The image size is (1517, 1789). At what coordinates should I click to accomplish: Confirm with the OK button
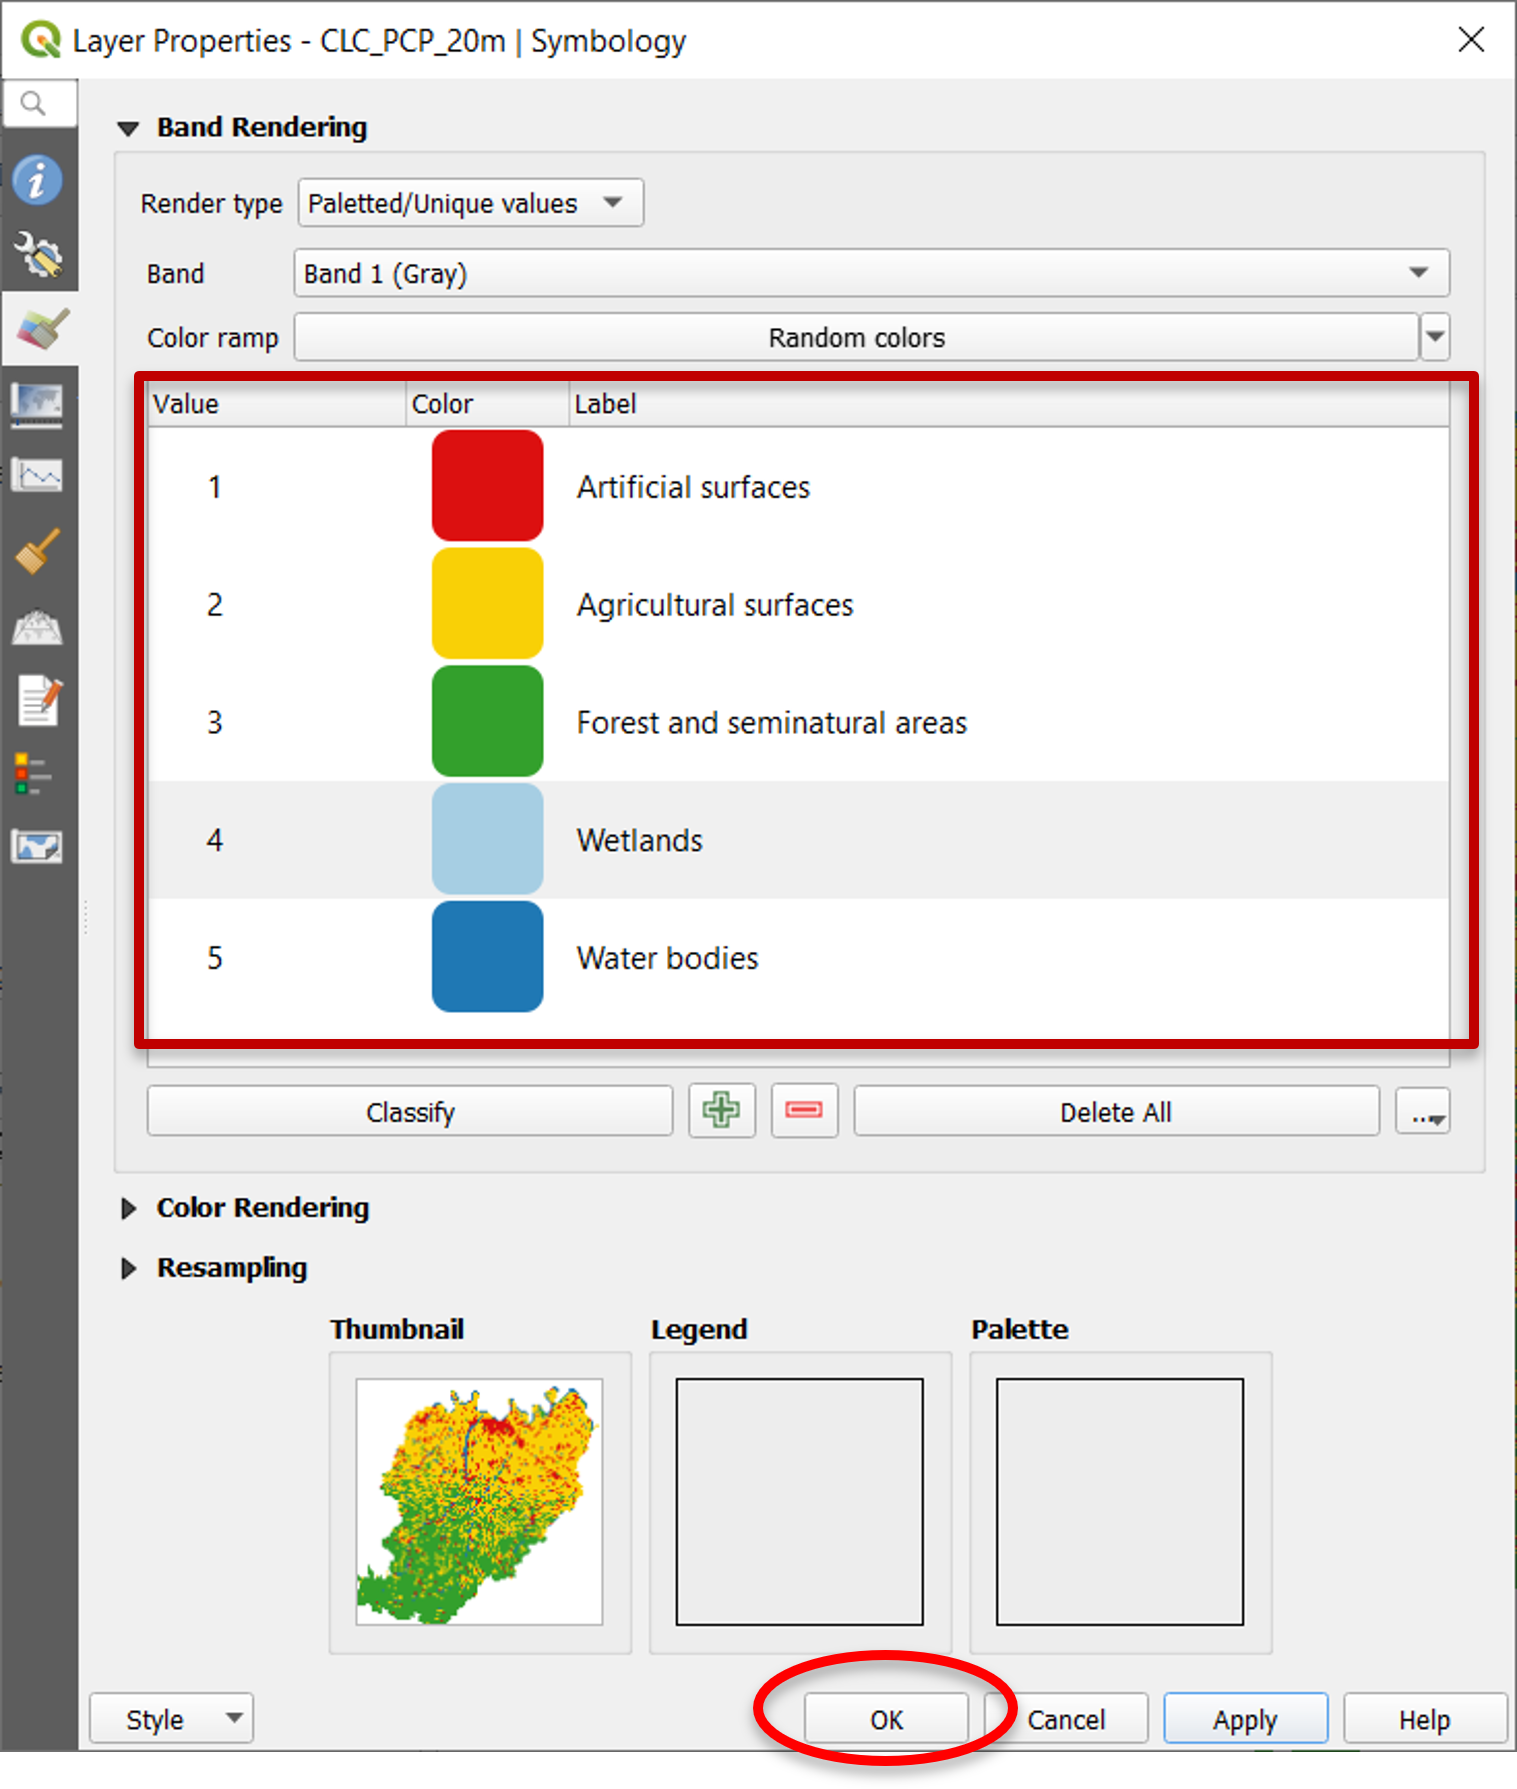[x=886, y=1719]
